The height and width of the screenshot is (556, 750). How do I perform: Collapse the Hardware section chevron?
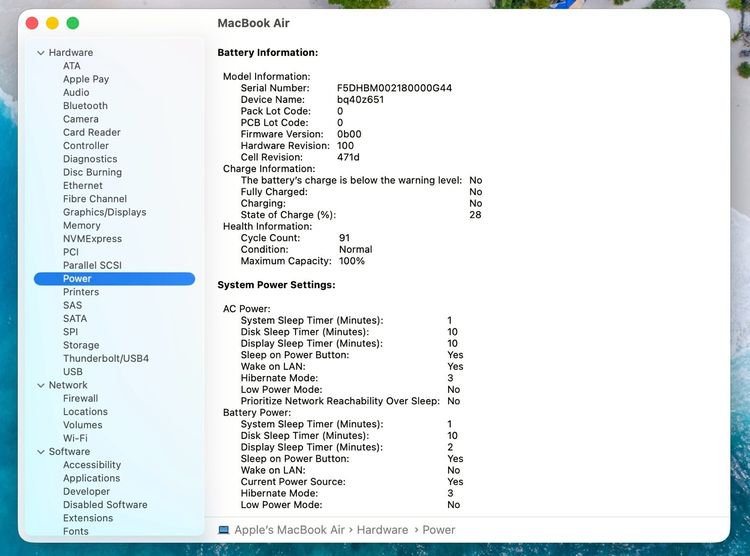pos(41,53)
